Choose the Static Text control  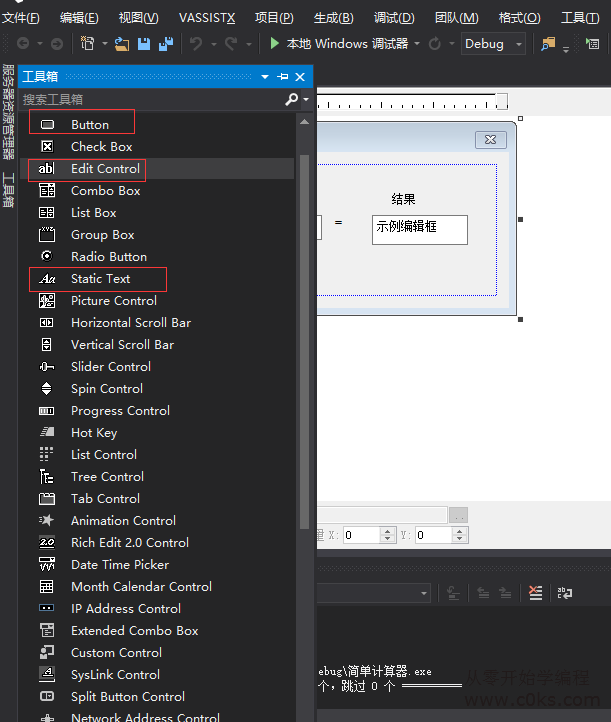point(100,279)
